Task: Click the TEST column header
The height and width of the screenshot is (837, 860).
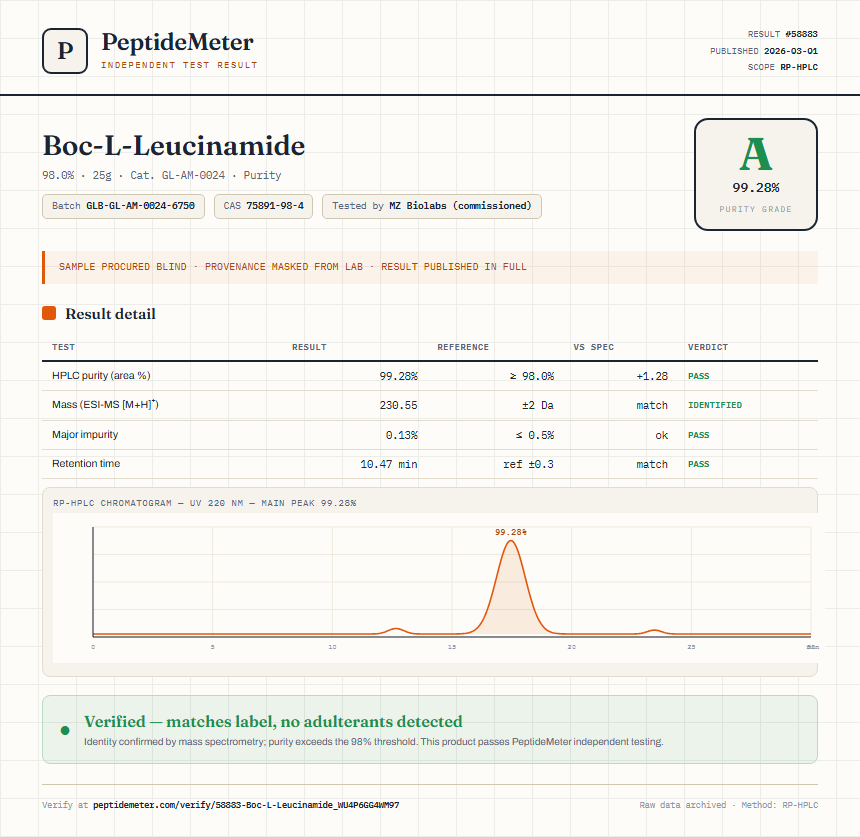Action: pos(64,347)
